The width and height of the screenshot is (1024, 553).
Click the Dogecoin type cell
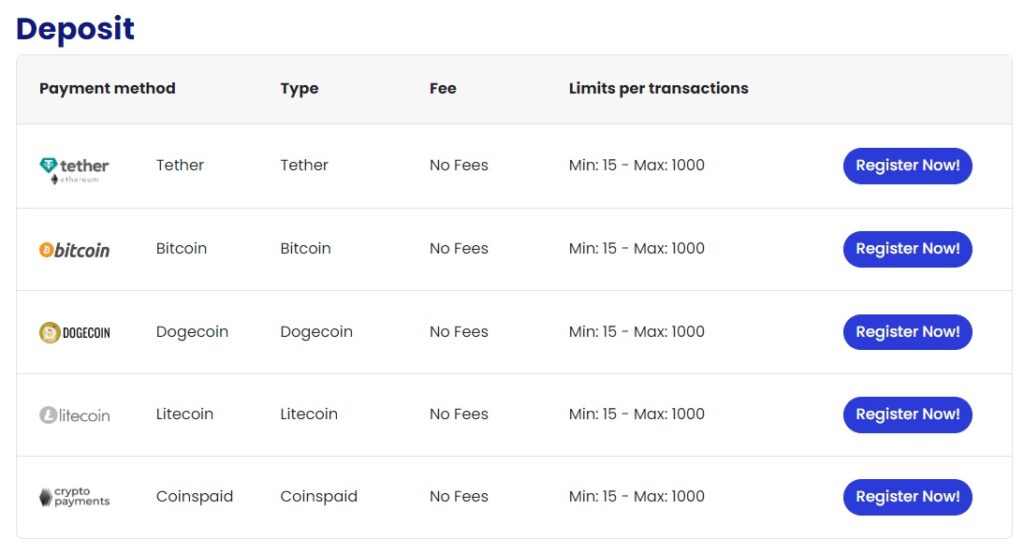pos(316,332)
